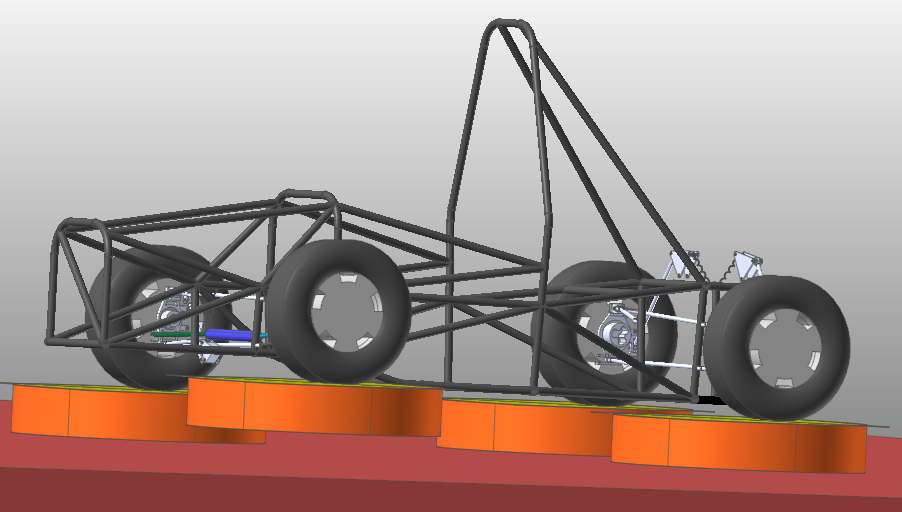Pick the blue rod in front suspension

(232, 336)
